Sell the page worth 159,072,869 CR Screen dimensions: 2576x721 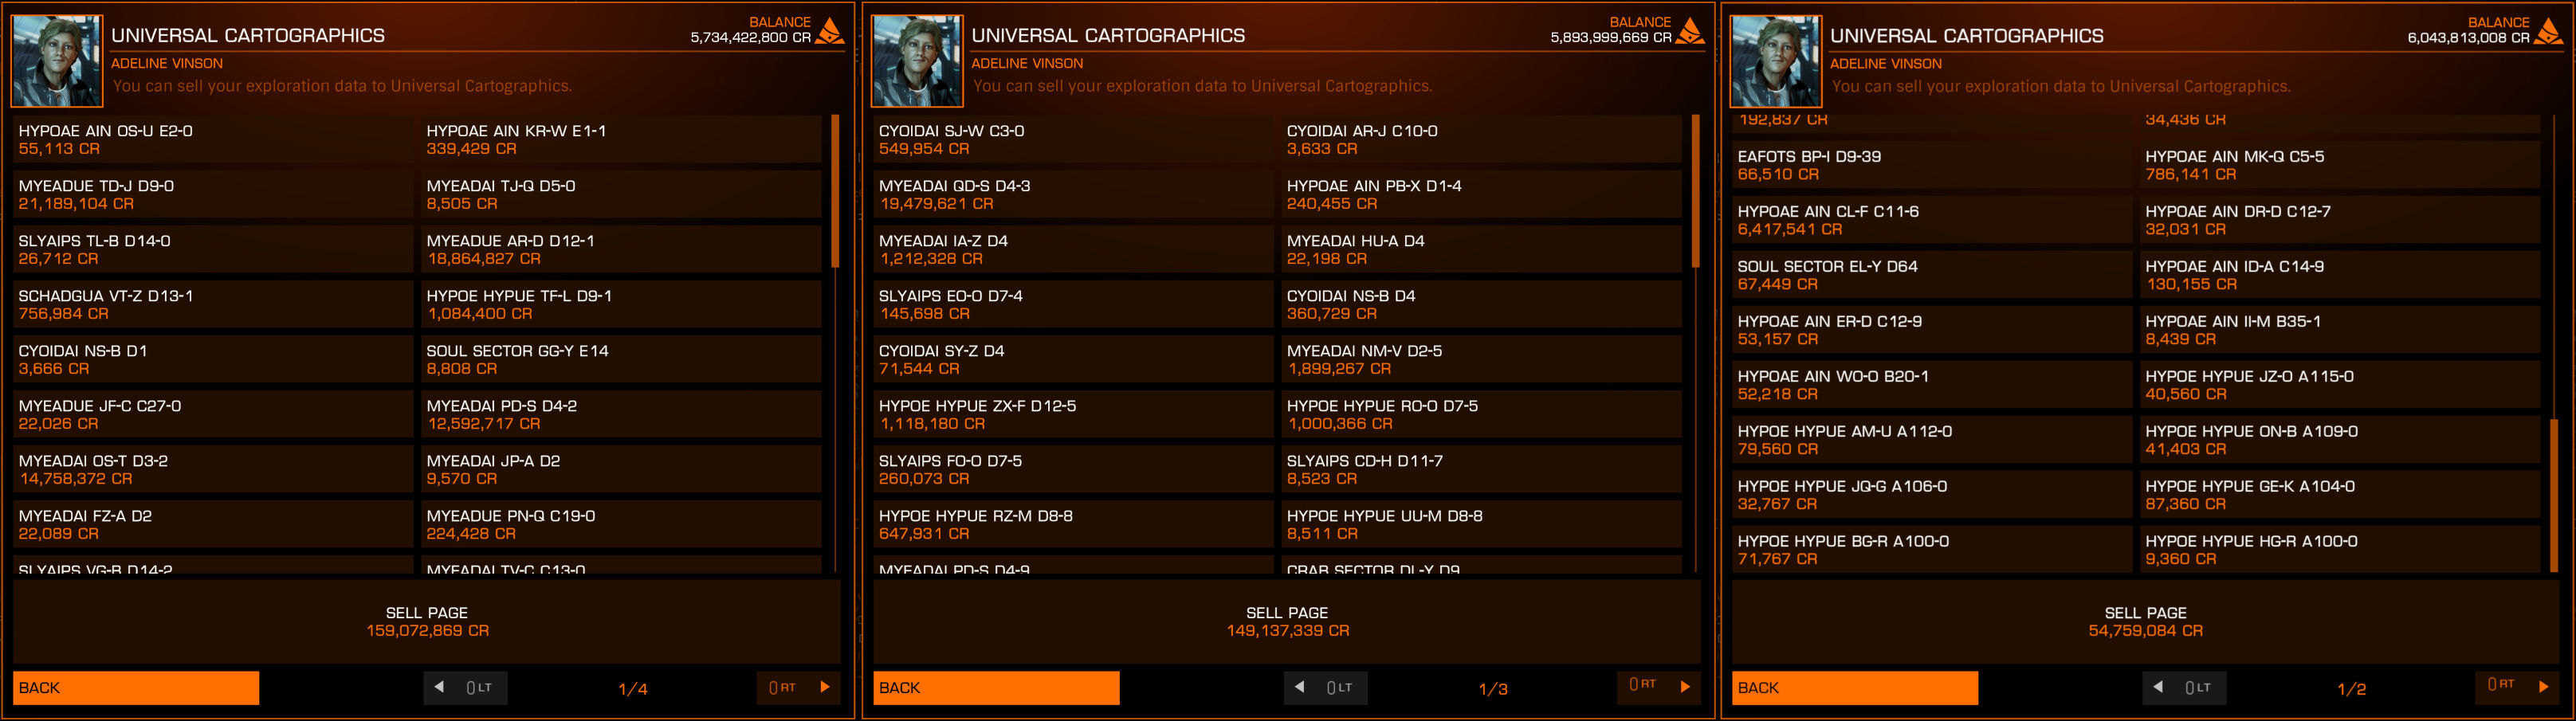427,621
